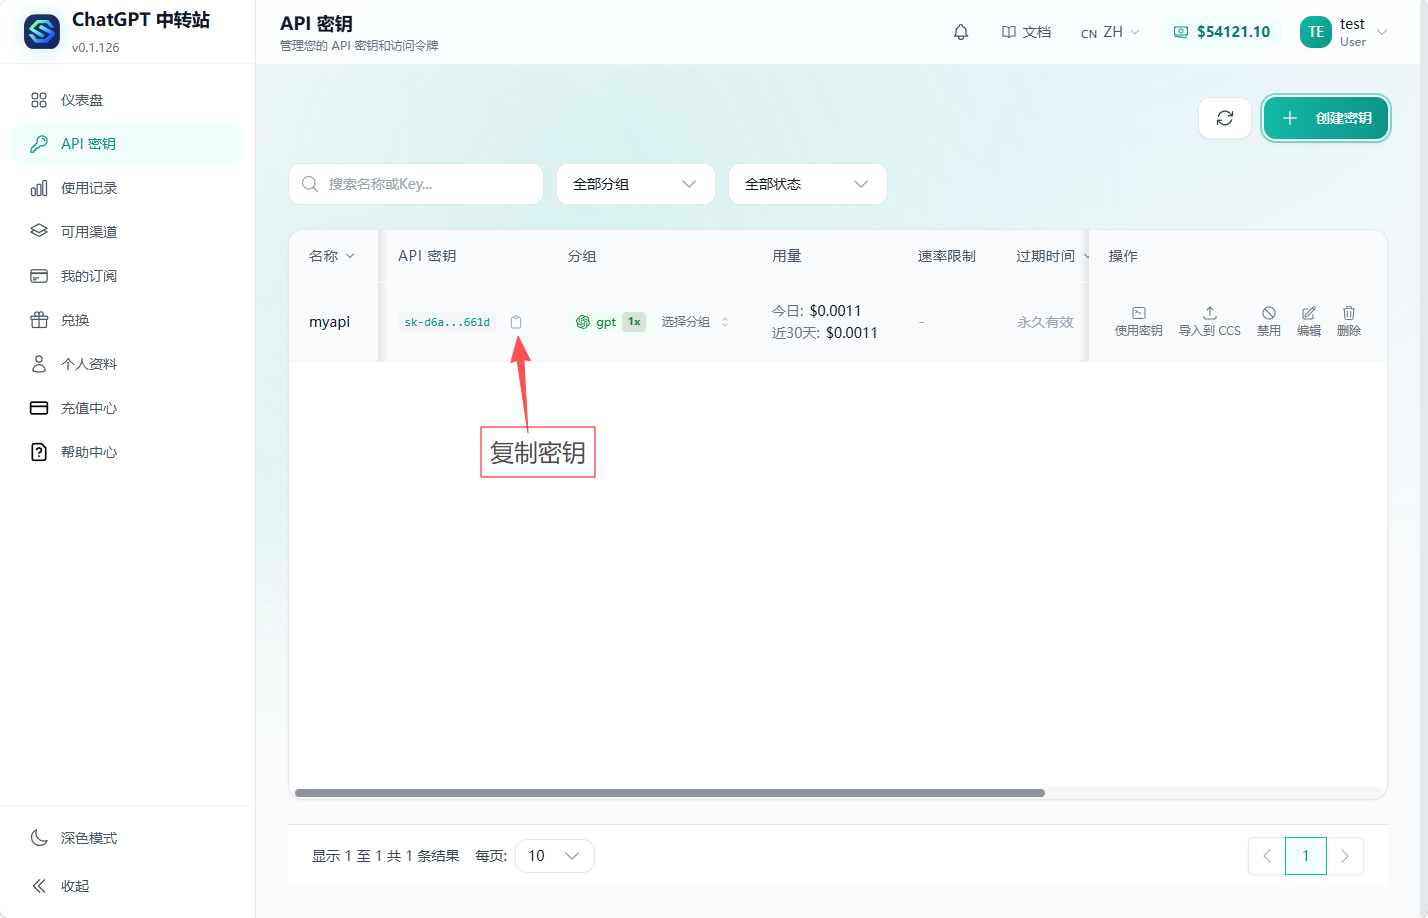
Task: Click the ChatGPT 中转站 logo icon
Action: click(42, 32)
